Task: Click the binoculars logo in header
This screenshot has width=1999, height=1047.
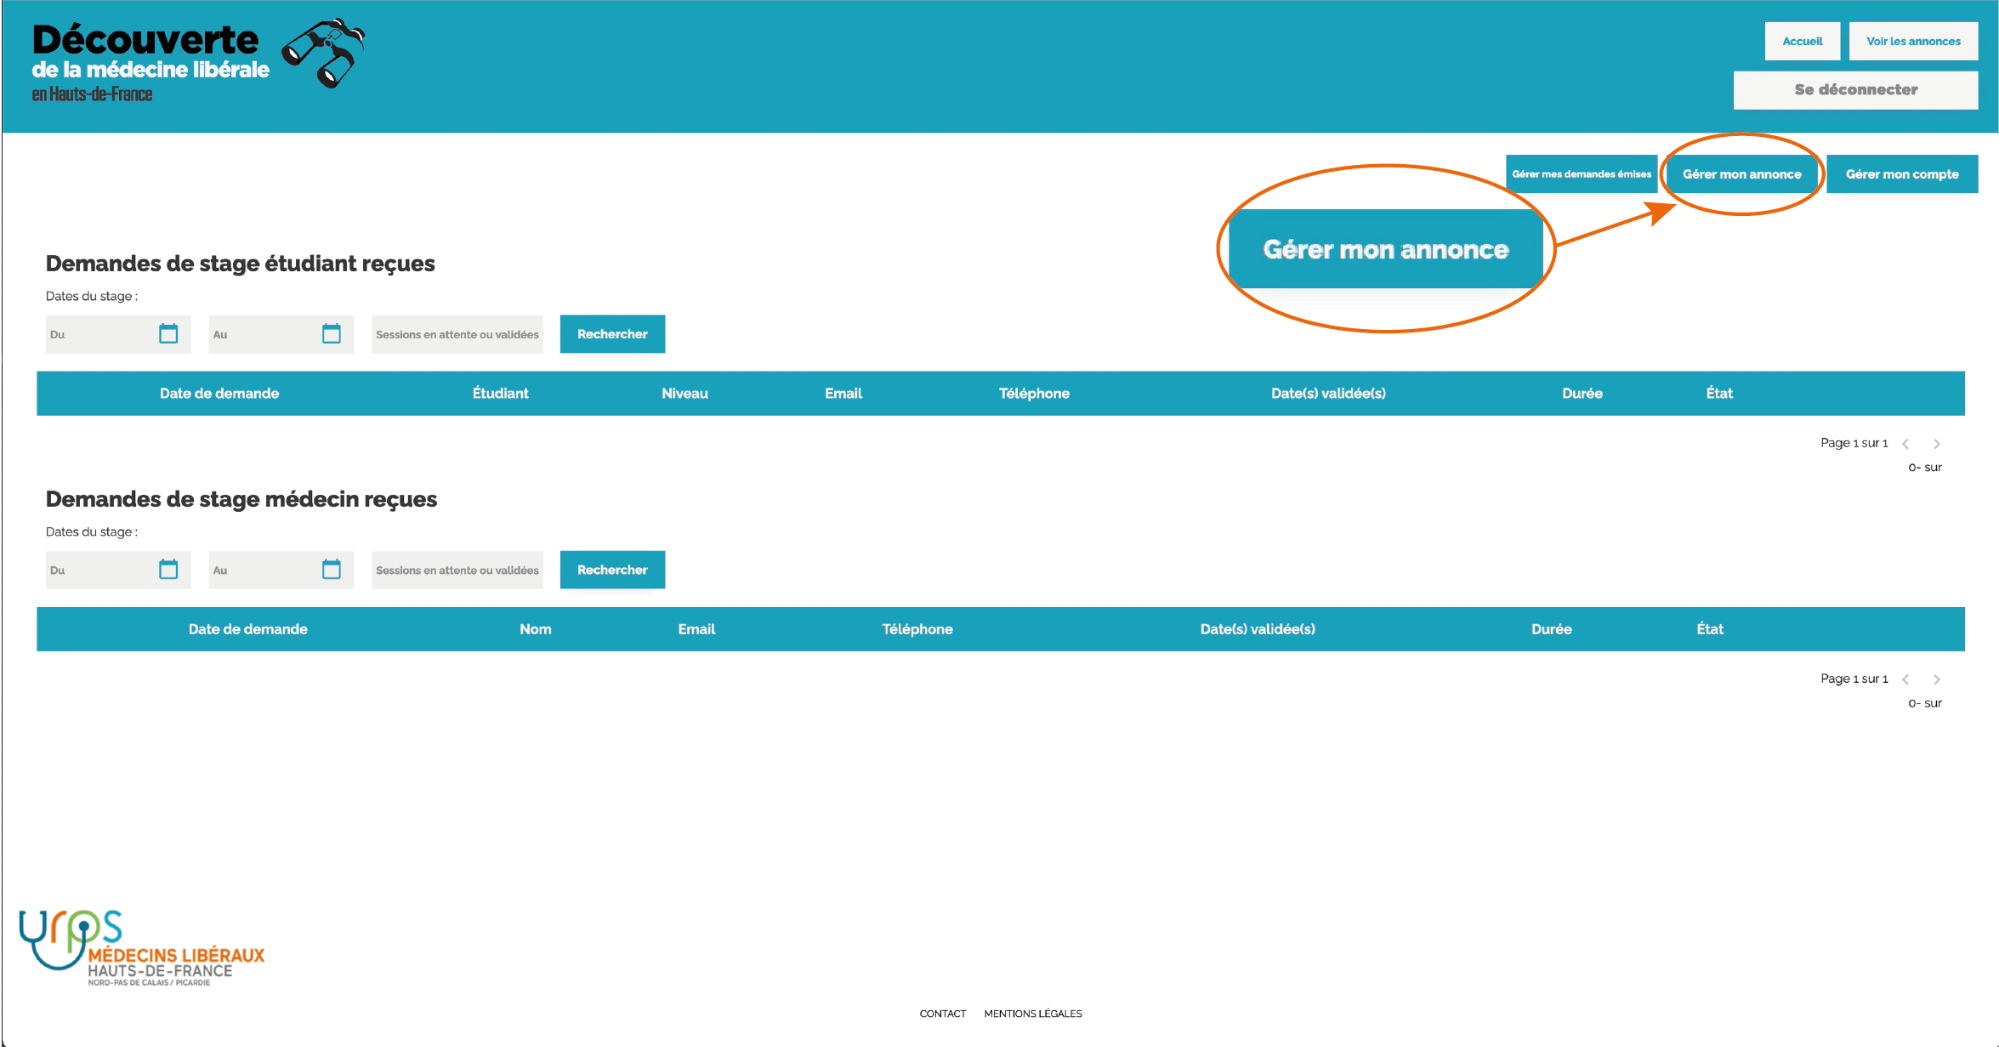Action: tap(324, 53)
